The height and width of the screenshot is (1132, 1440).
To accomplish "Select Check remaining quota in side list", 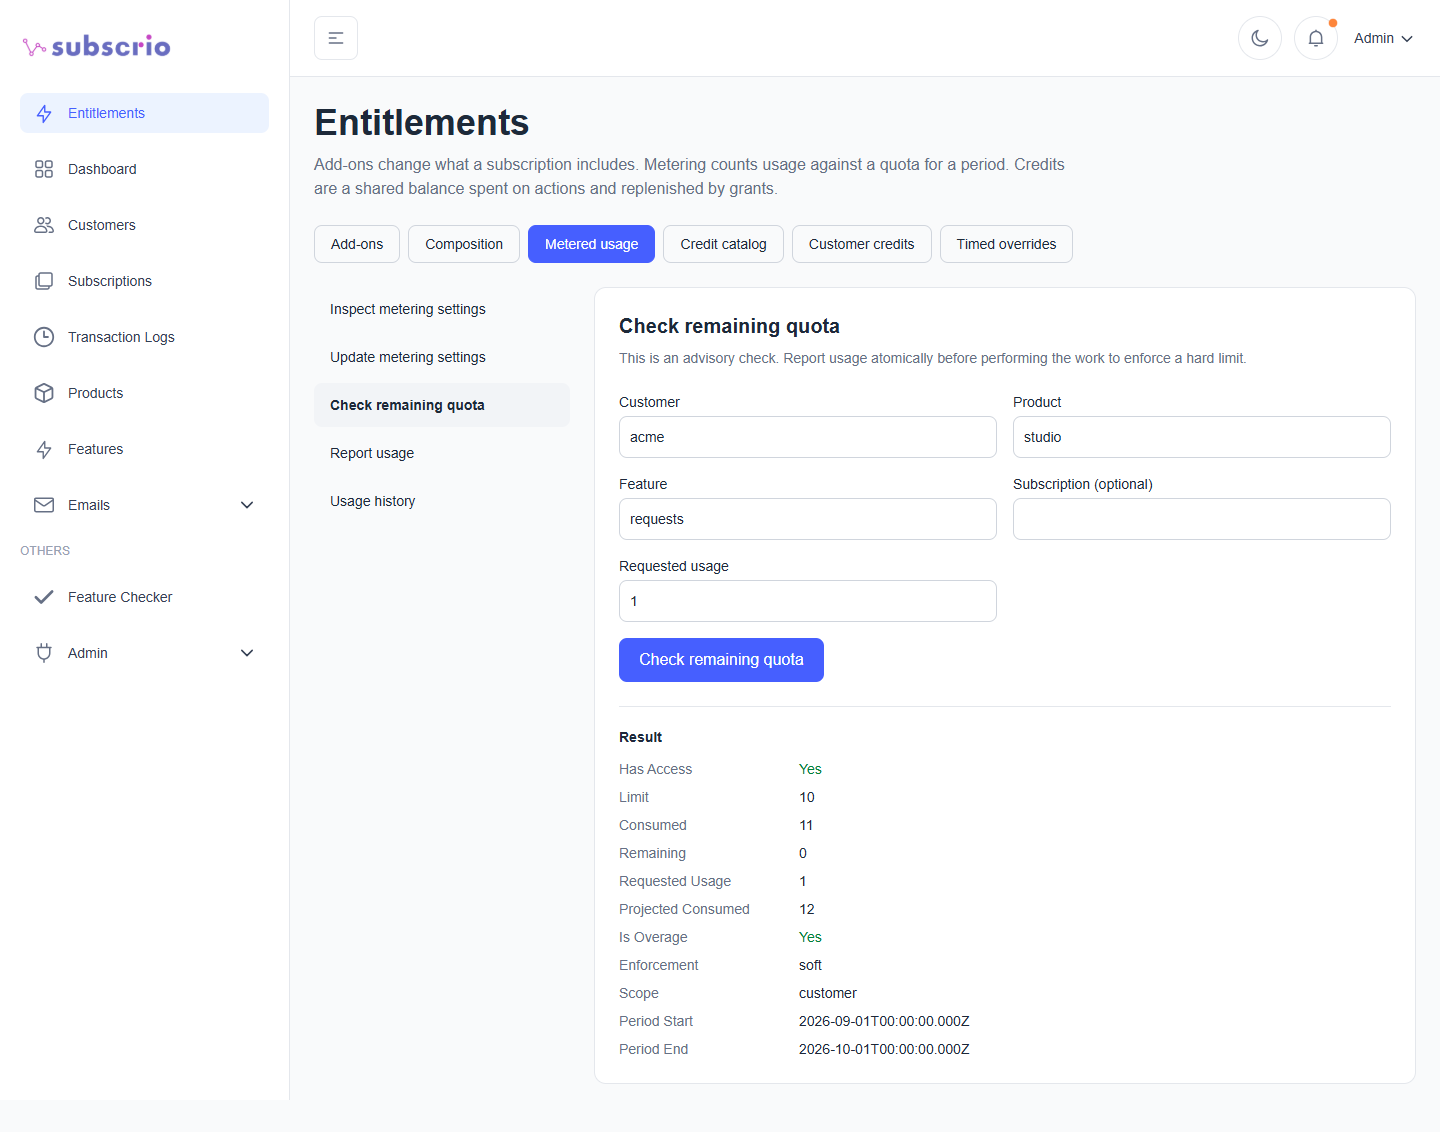I will pyautogui.click(x=442, y=405).
